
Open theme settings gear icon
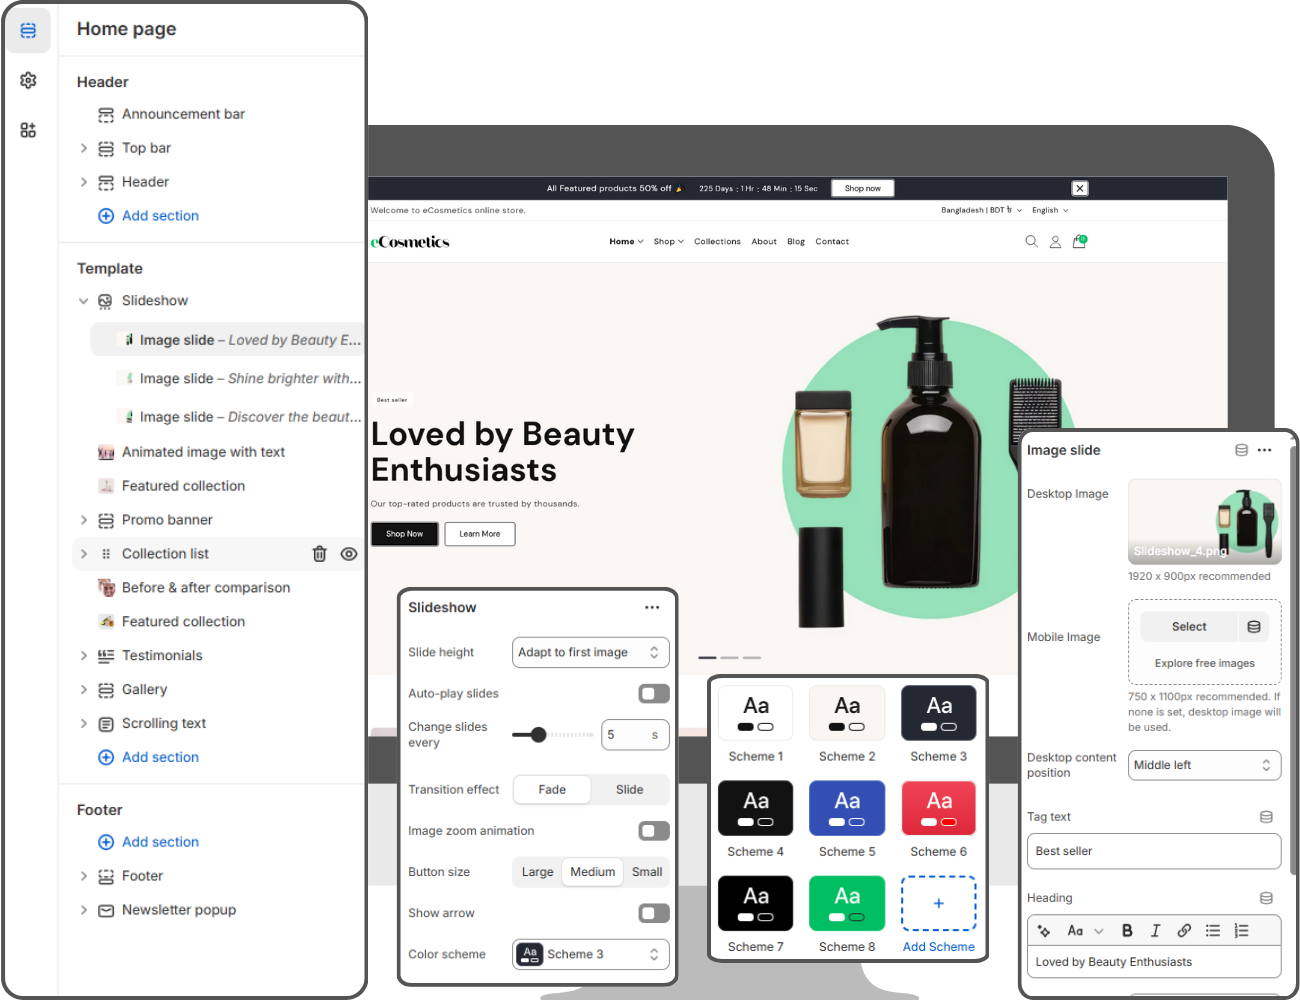[28, 80]
